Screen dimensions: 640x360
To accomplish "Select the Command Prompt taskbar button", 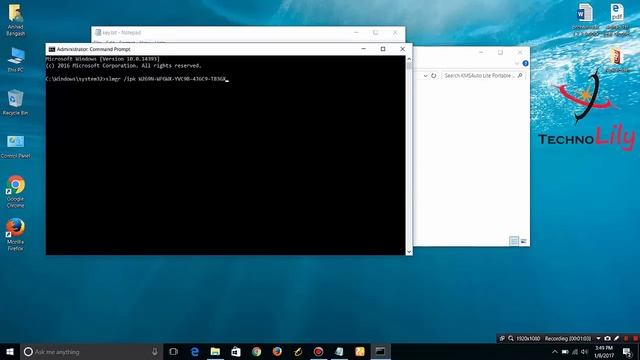I will 380,351.
